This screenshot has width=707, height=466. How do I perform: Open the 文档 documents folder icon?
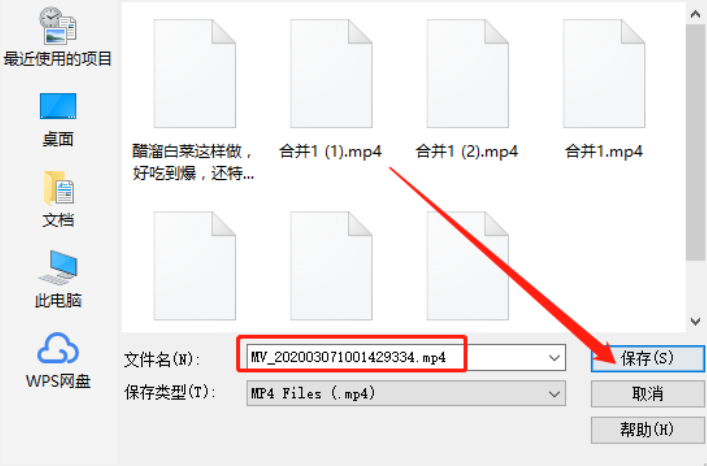click(x=58, y=199)
